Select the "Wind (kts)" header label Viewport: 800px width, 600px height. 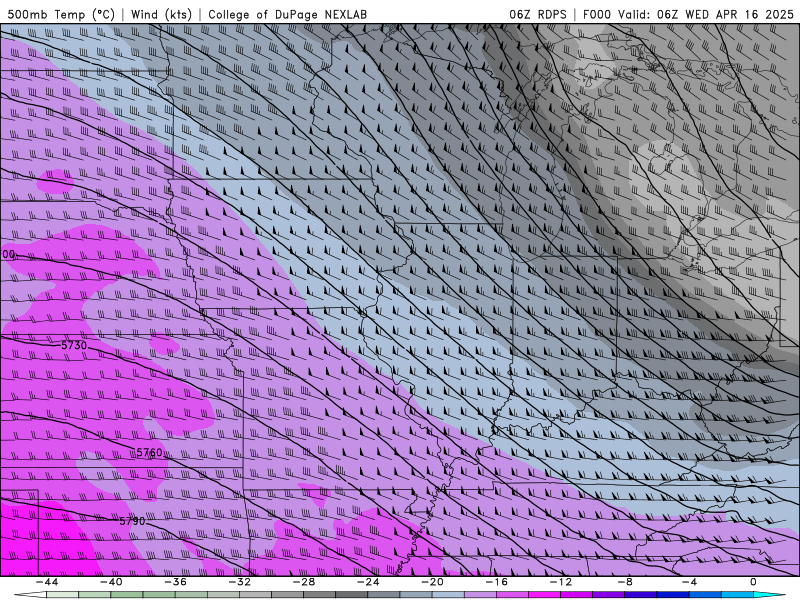tap(161, 14)
